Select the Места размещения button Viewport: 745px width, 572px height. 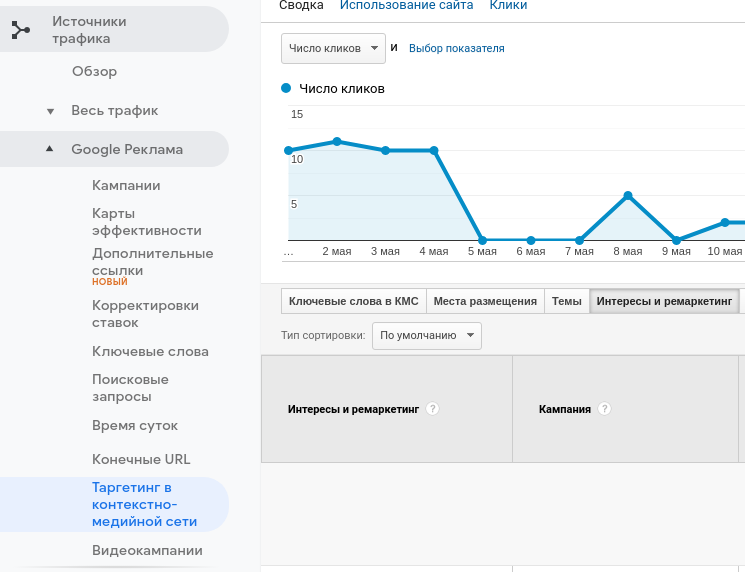[485, 301]
